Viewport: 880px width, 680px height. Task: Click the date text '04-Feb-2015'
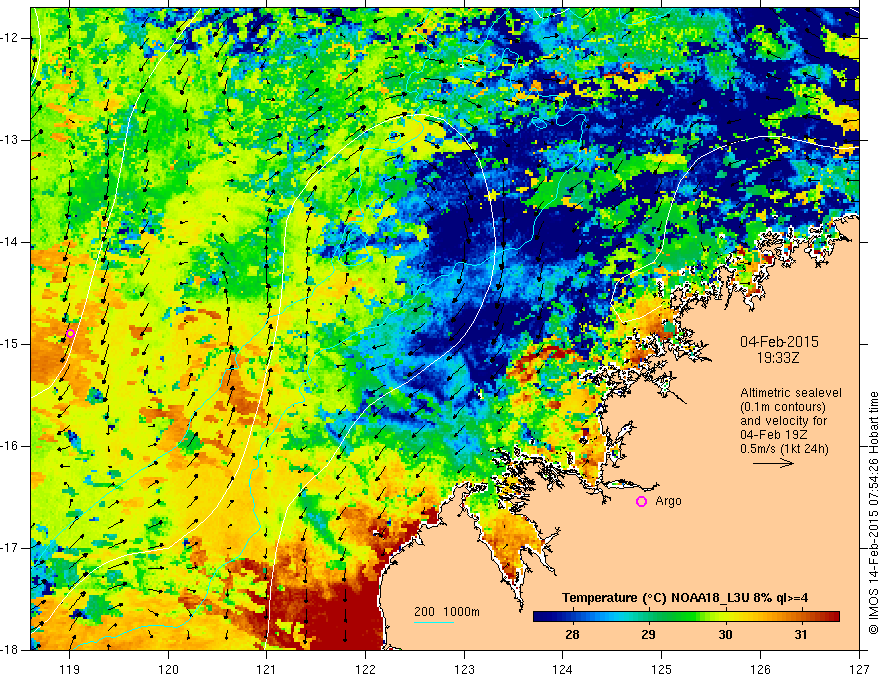point(779,342)
